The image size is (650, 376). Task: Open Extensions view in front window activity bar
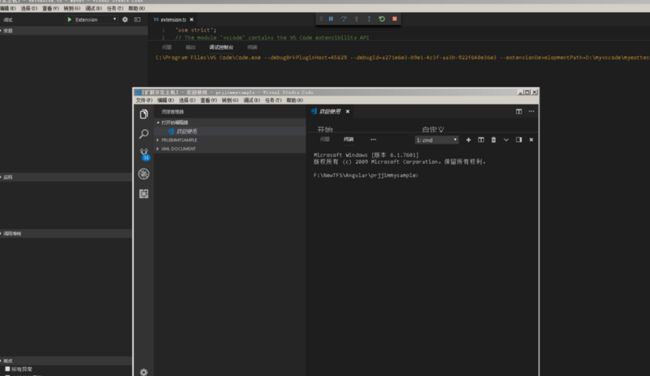point(144,194)
